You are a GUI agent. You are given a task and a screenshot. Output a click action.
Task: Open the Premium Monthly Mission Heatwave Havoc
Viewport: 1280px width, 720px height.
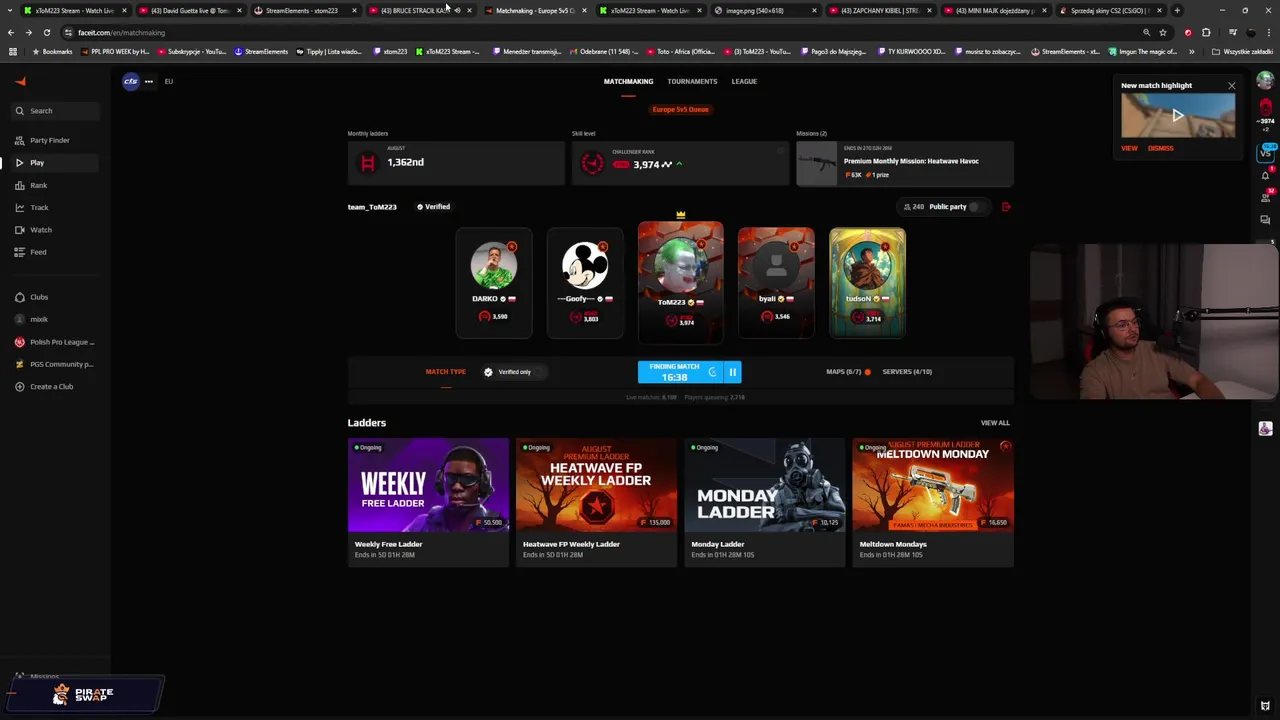pyautogui.click(x=905, y=163)
